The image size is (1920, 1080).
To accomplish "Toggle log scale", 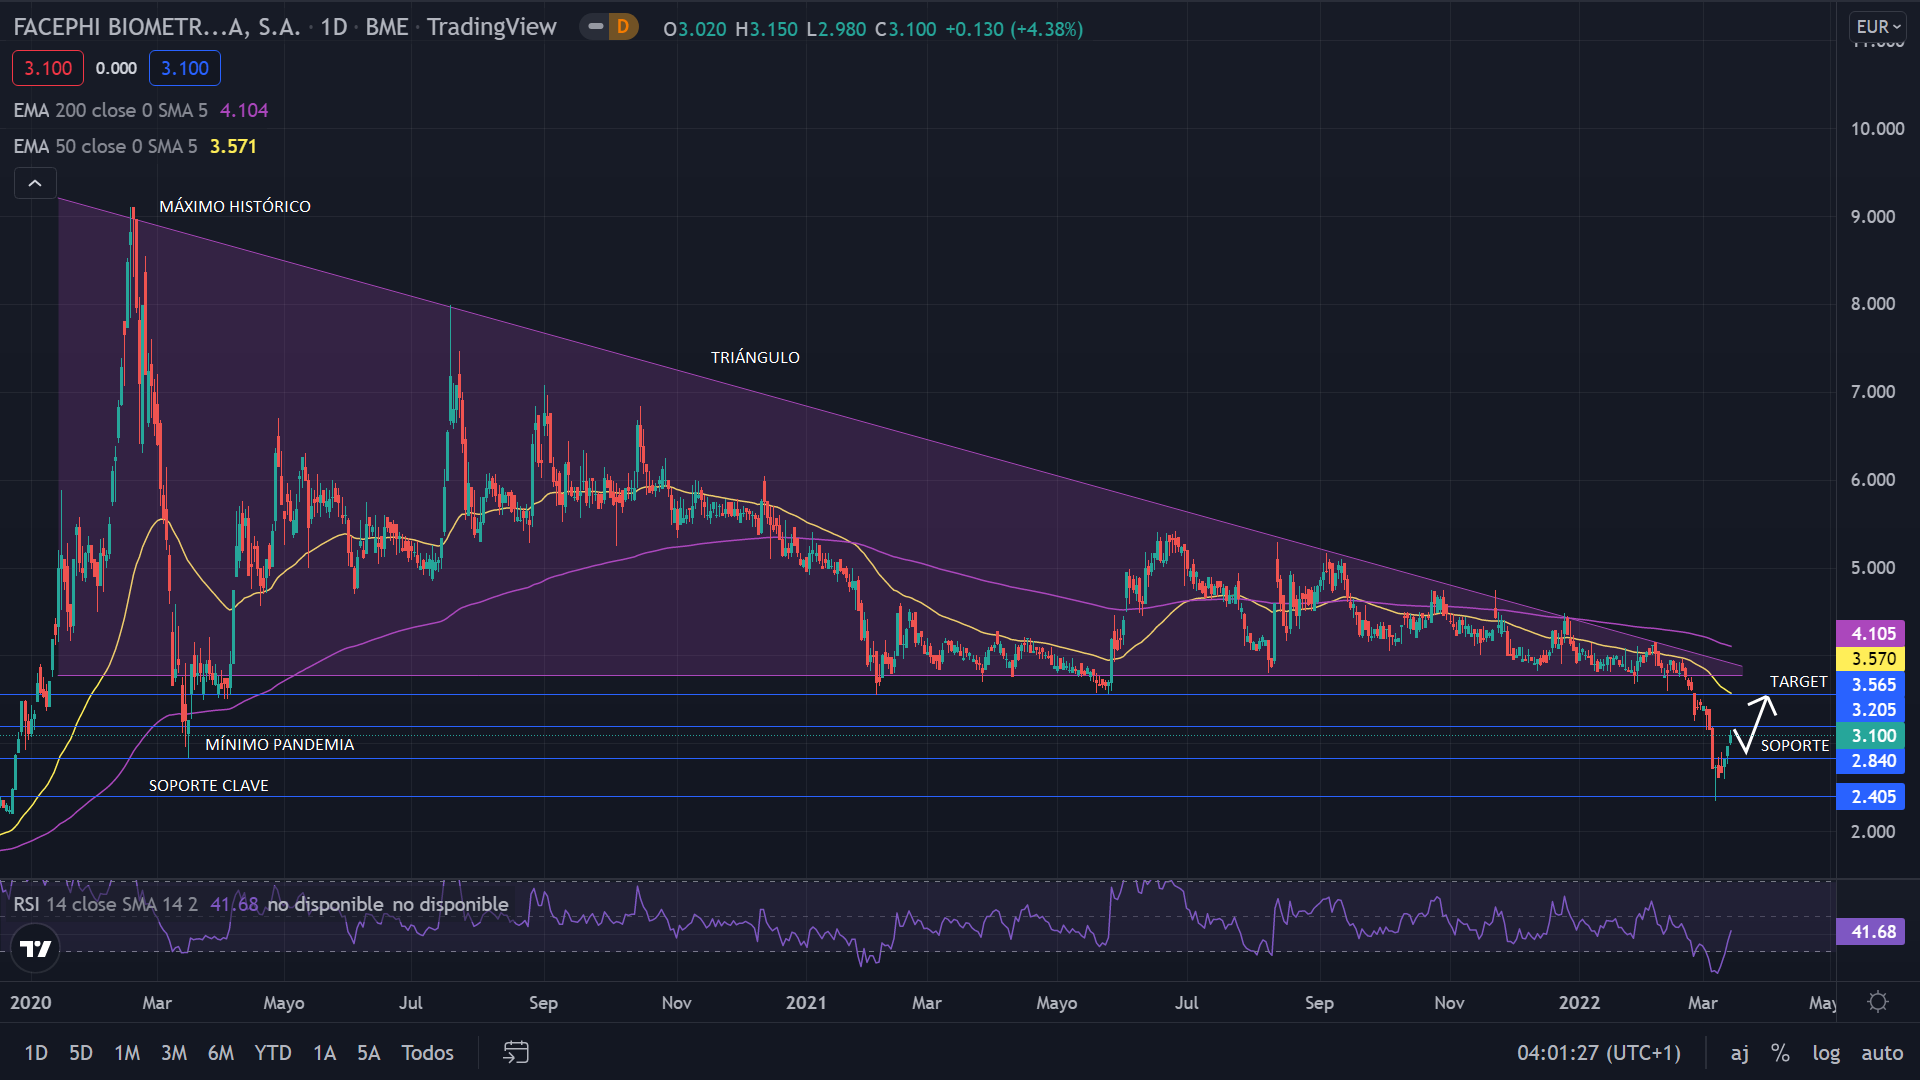I will pyautogui.click(x=1825, y=1052).
